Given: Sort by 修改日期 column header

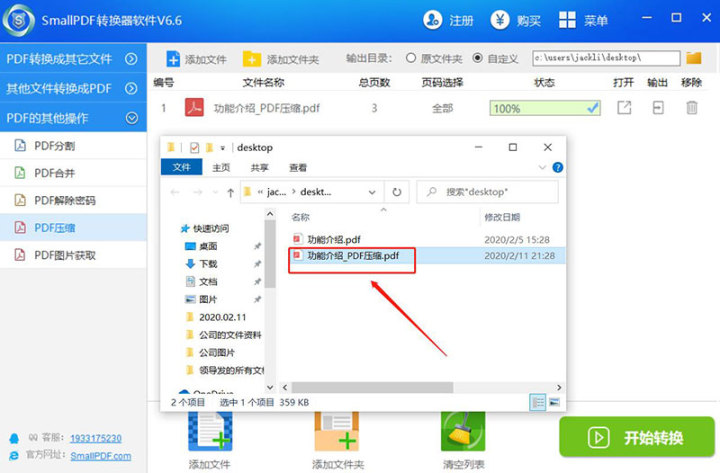Looking at the screenshot, I should (502, 217).
